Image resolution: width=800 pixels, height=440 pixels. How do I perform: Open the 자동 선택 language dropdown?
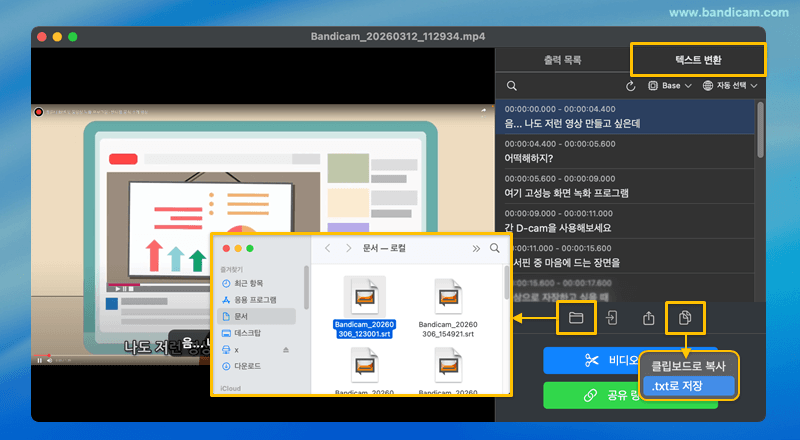coord(730,86)
